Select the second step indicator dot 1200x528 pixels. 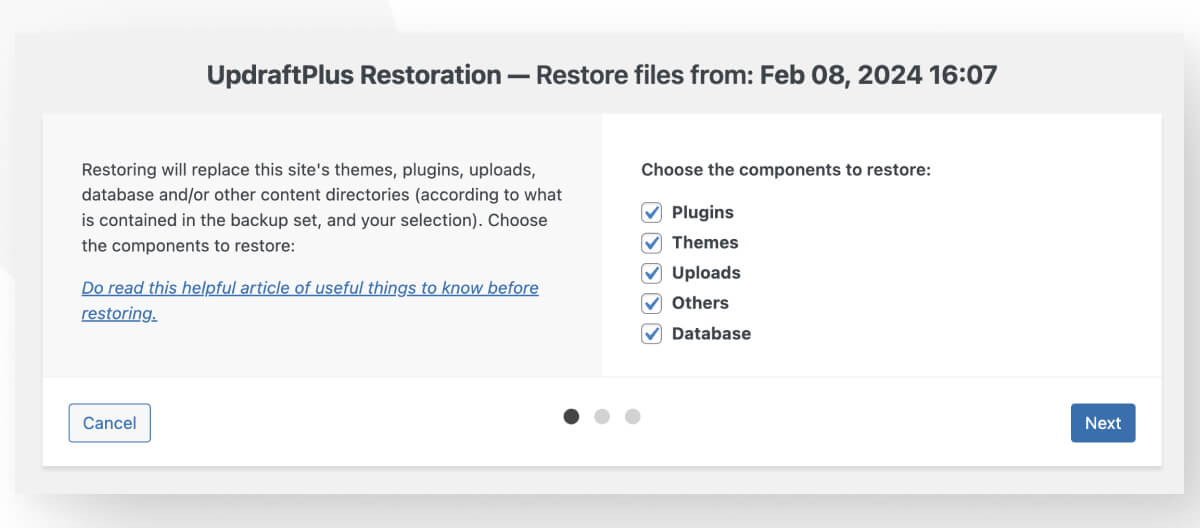pyautogui.click(x=602, y=416)
